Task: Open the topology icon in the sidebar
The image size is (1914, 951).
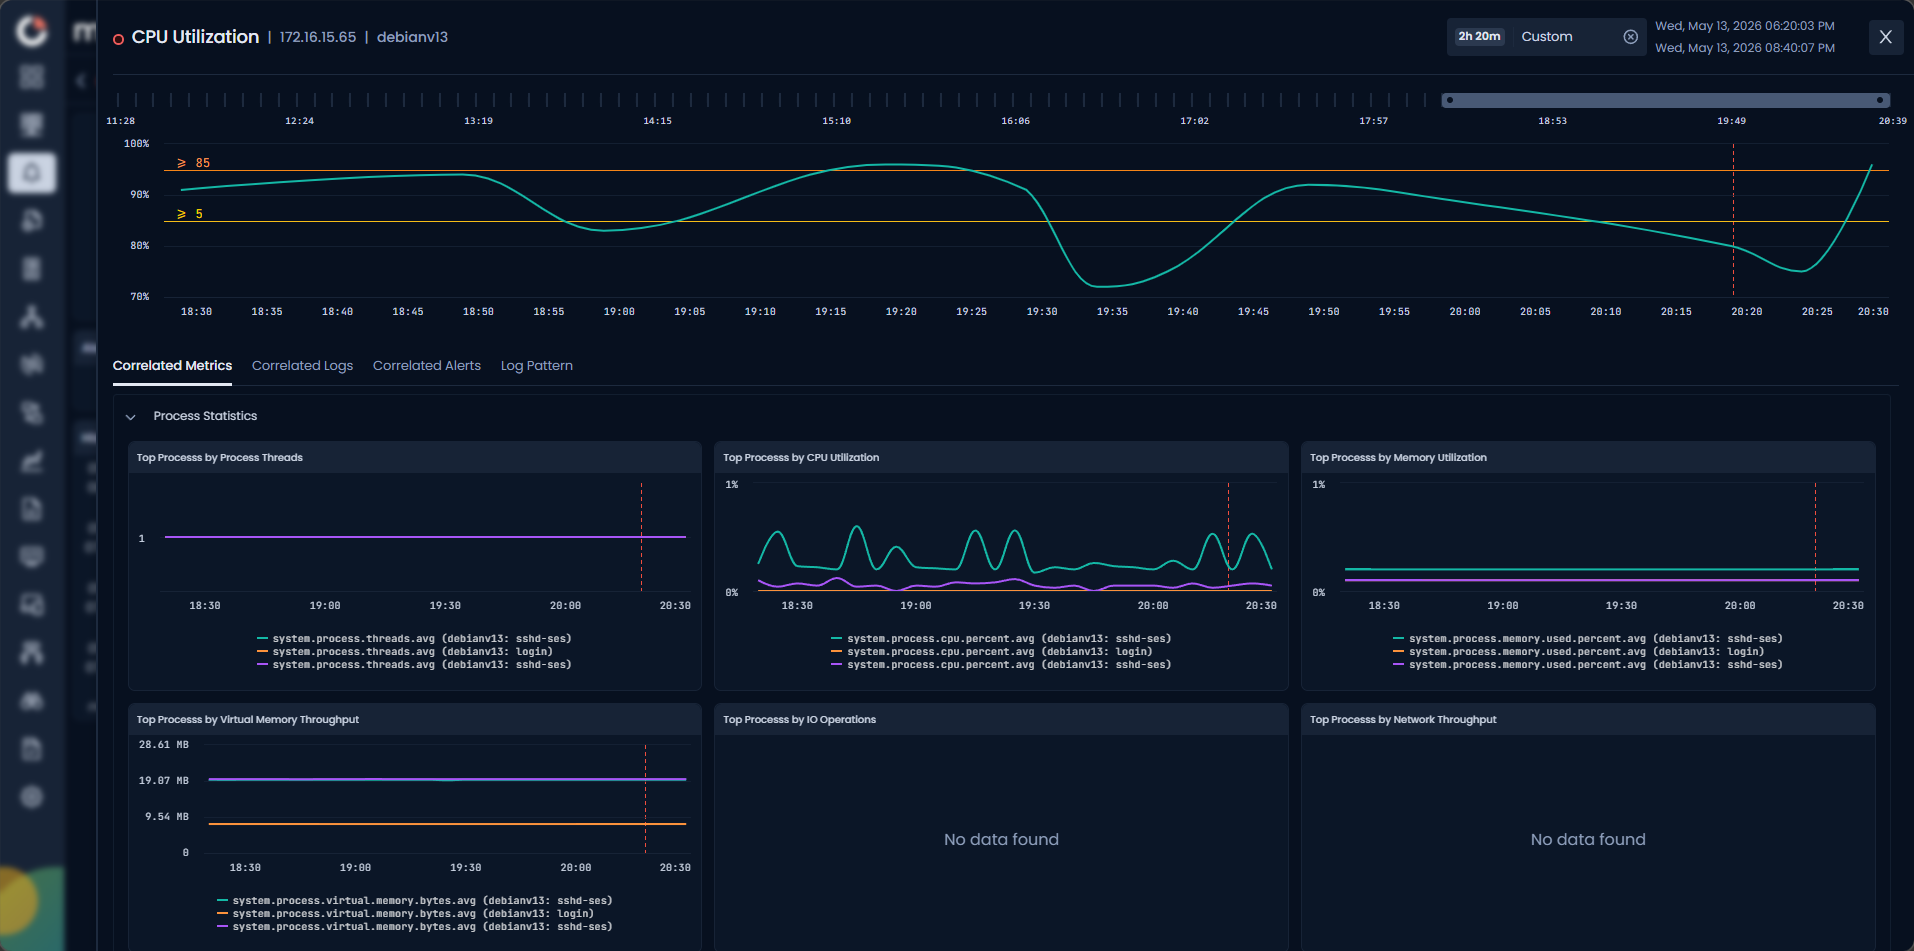Action: pos(32,317)
